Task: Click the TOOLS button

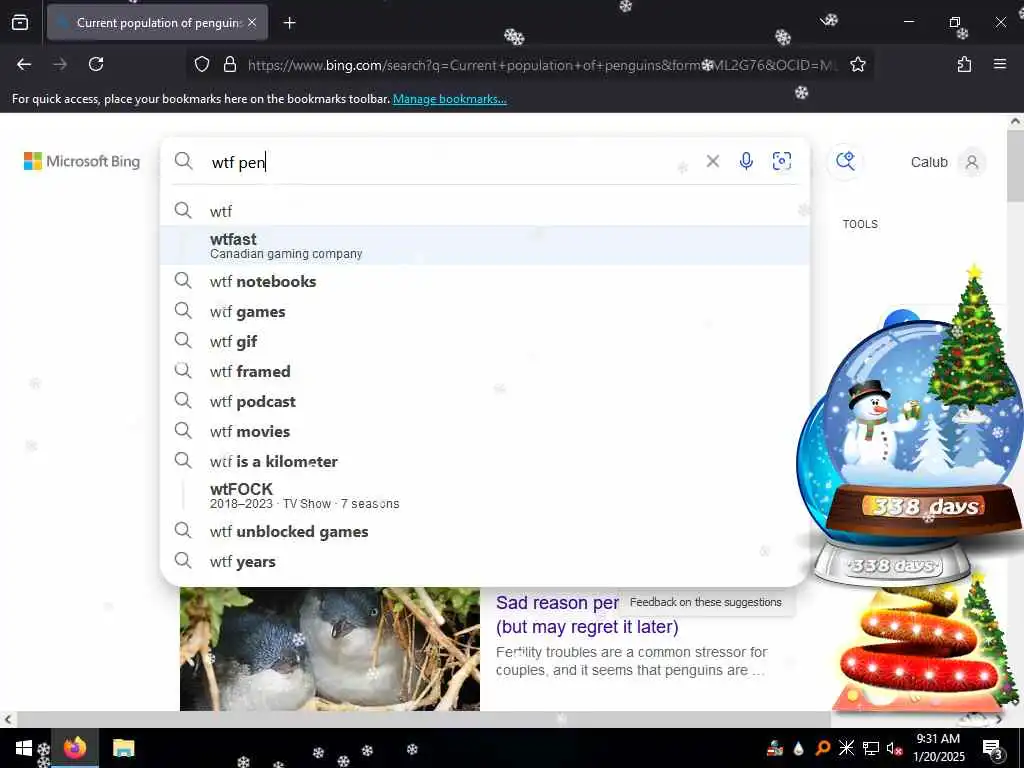Action: coord(860,224)
